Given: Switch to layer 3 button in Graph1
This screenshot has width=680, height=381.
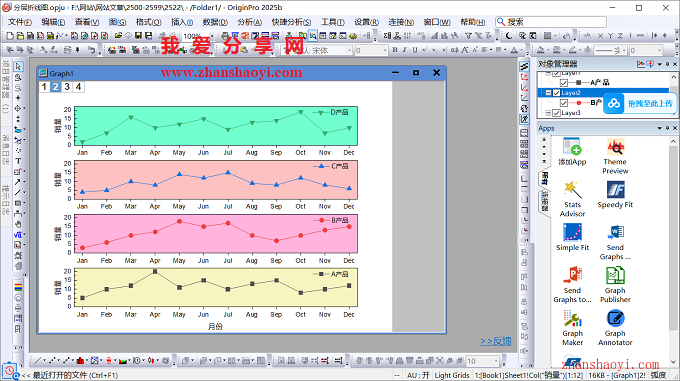Looking at the screenshot, I should (67, 87).
